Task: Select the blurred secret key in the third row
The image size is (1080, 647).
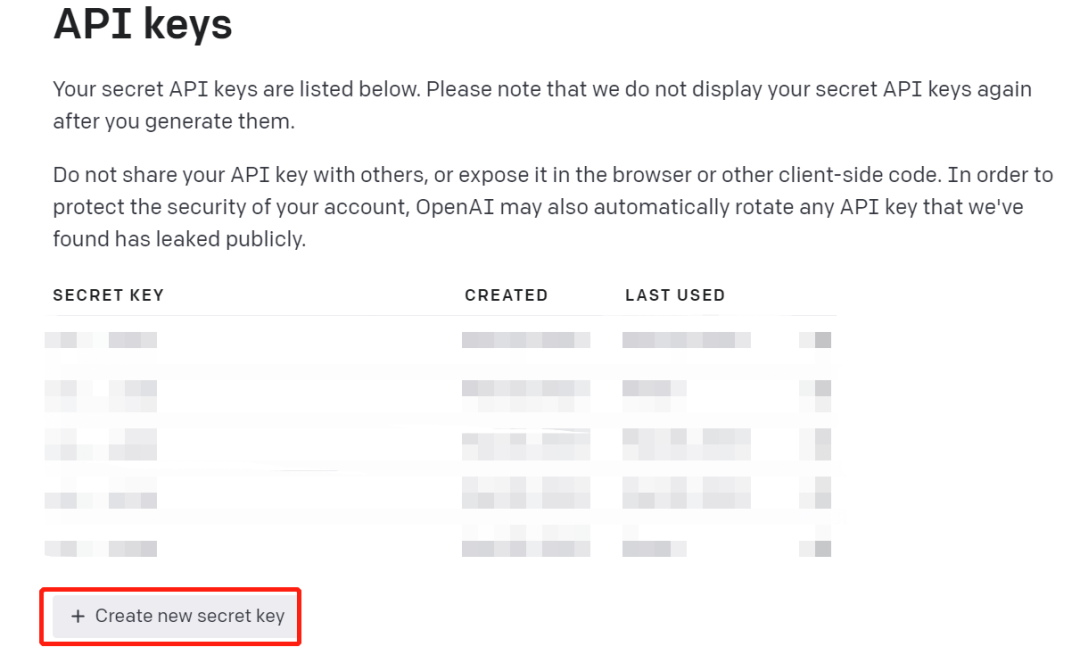Action: click(101, 444)
